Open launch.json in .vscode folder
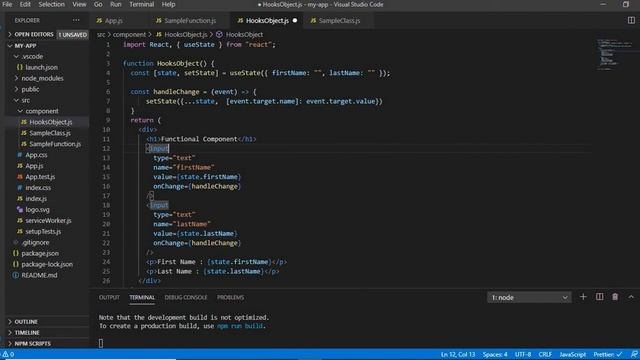 pyautogui.click(x=41, y=67)
